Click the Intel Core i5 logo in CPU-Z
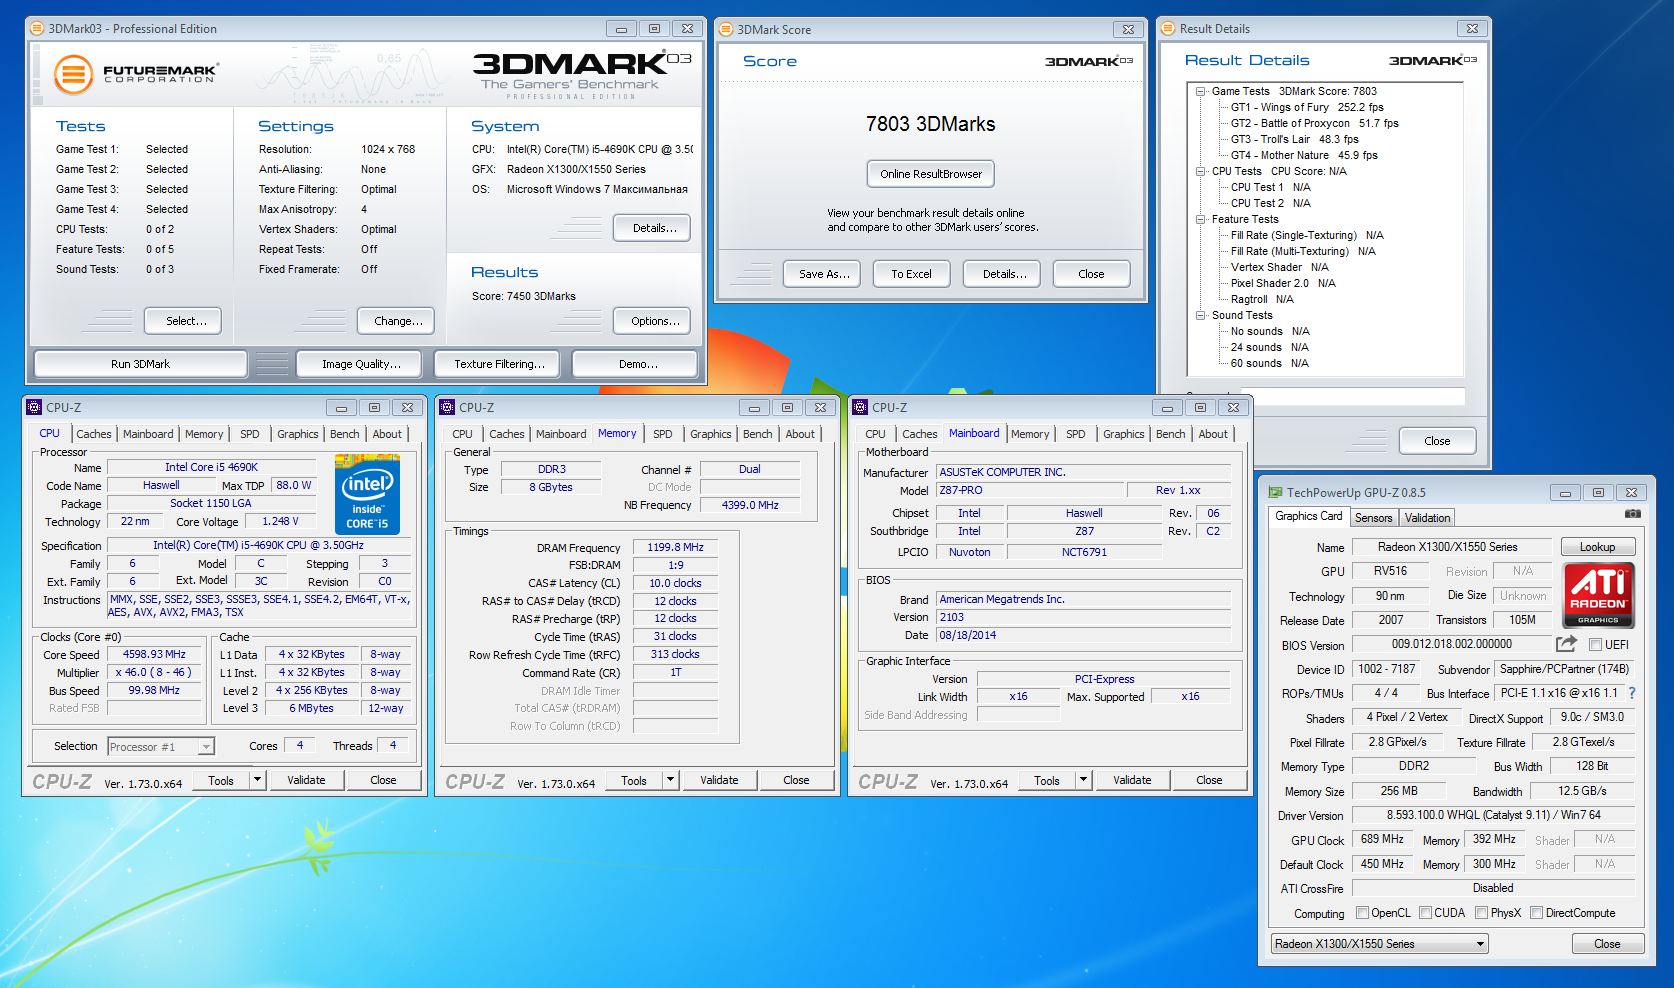 pos(367,495)
